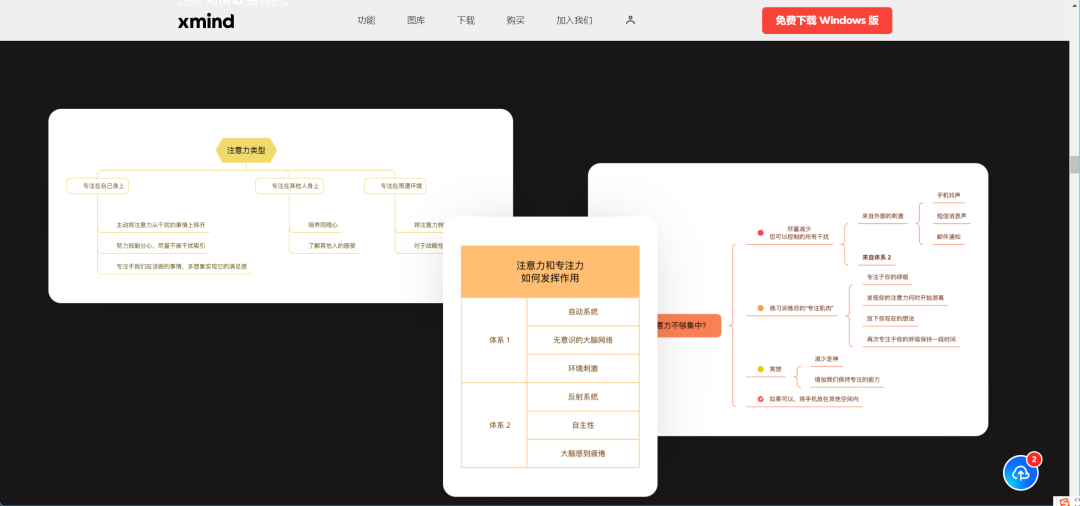Click the 培养同理心 subtopic

click(323, 225)
